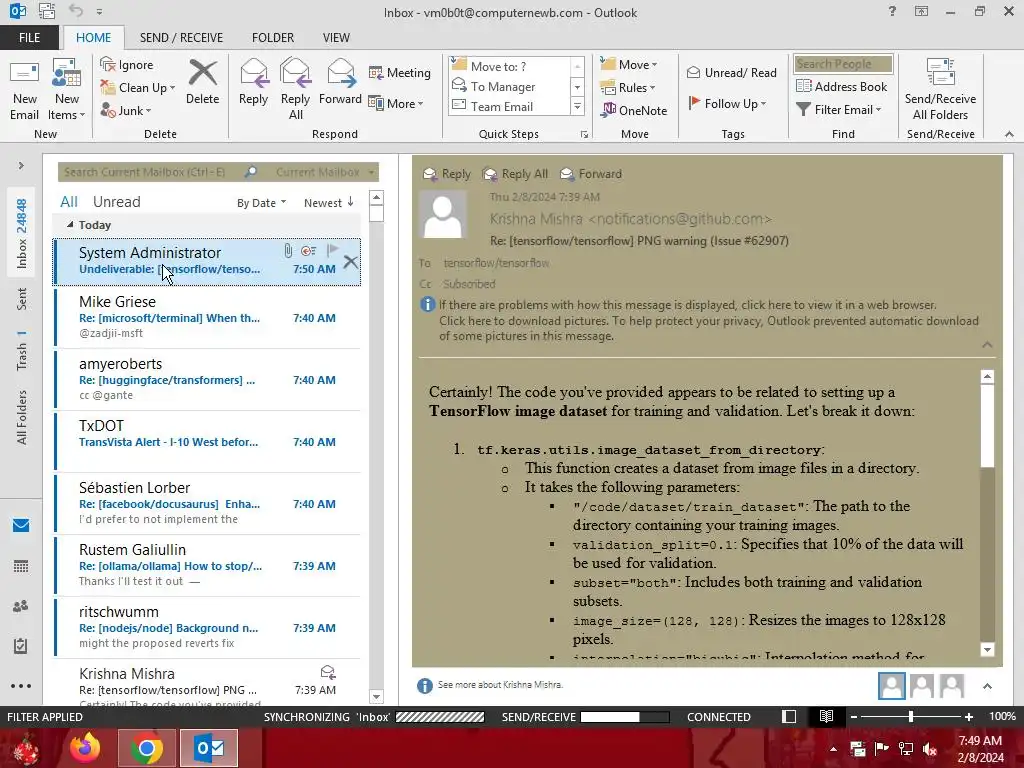Toggle Newest sort order
This screenshot has height=768, width=1024.
[328, 203]
